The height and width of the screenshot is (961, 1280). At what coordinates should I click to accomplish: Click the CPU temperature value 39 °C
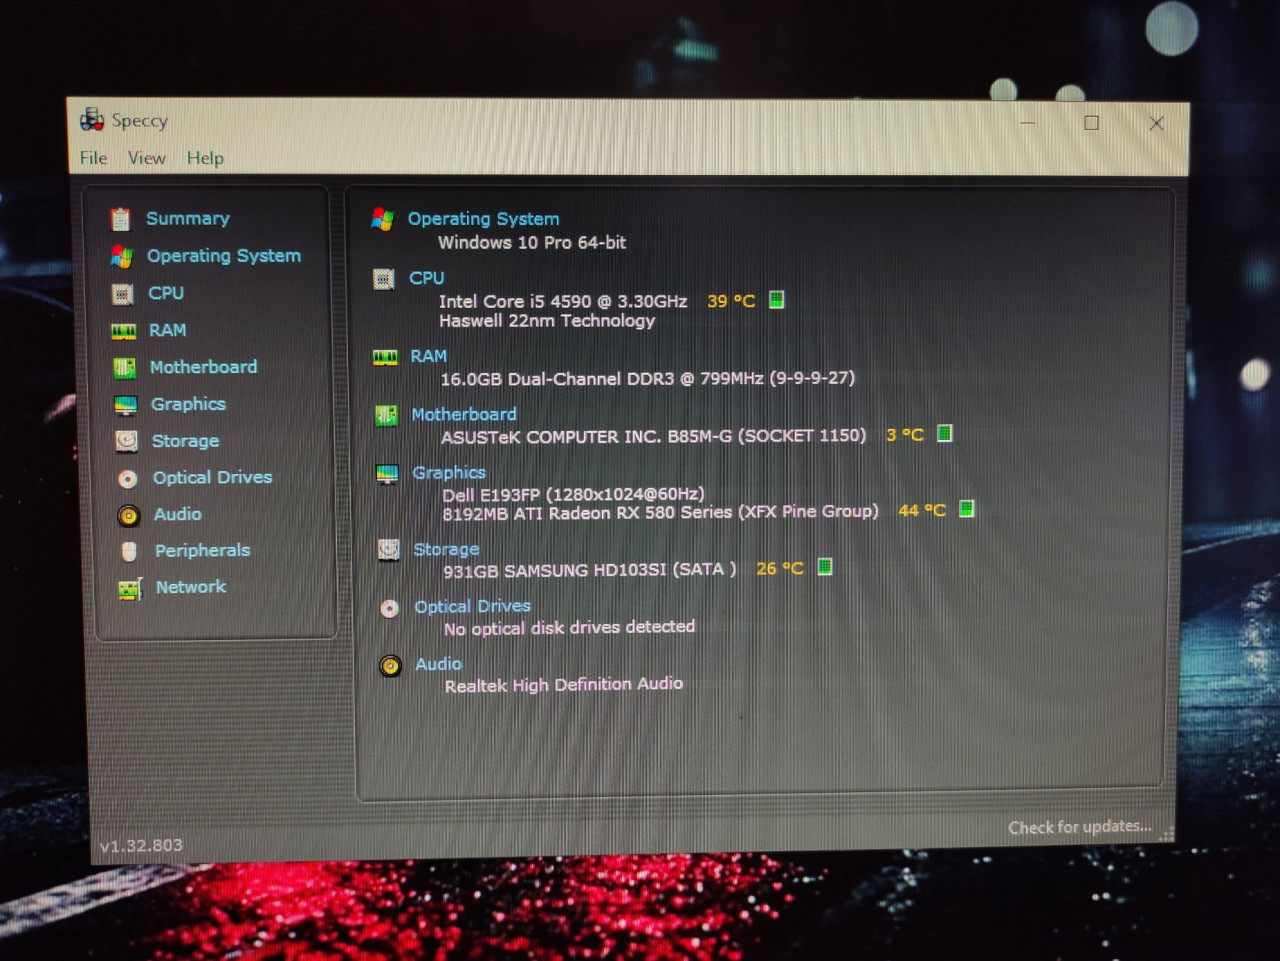pos(731,301)
